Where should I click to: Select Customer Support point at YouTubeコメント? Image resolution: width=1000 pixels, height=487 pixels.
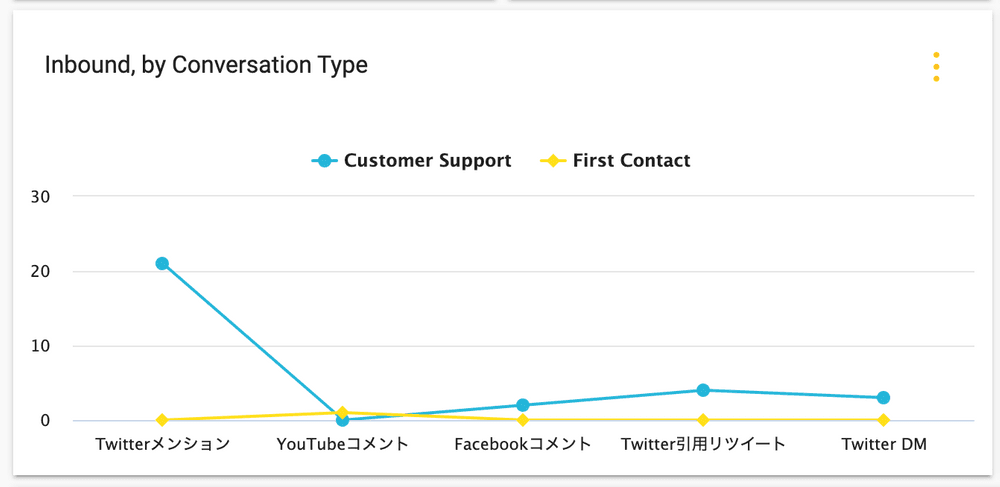click(x=342, y=421)
